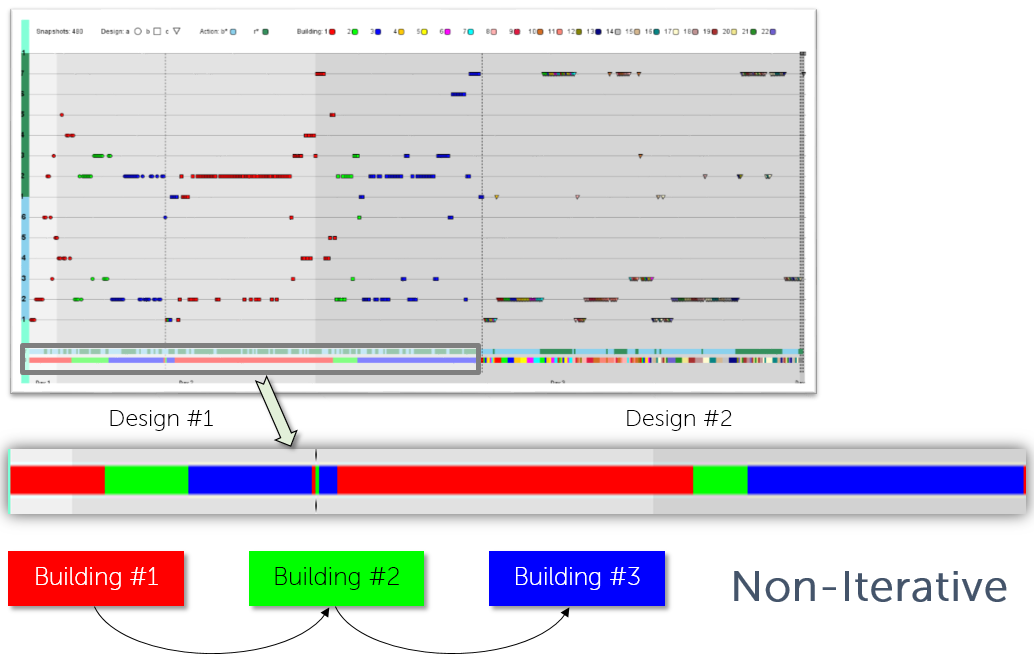Select the Action b* light blue swatch
Screen dimensions: 1034x662
233,32
